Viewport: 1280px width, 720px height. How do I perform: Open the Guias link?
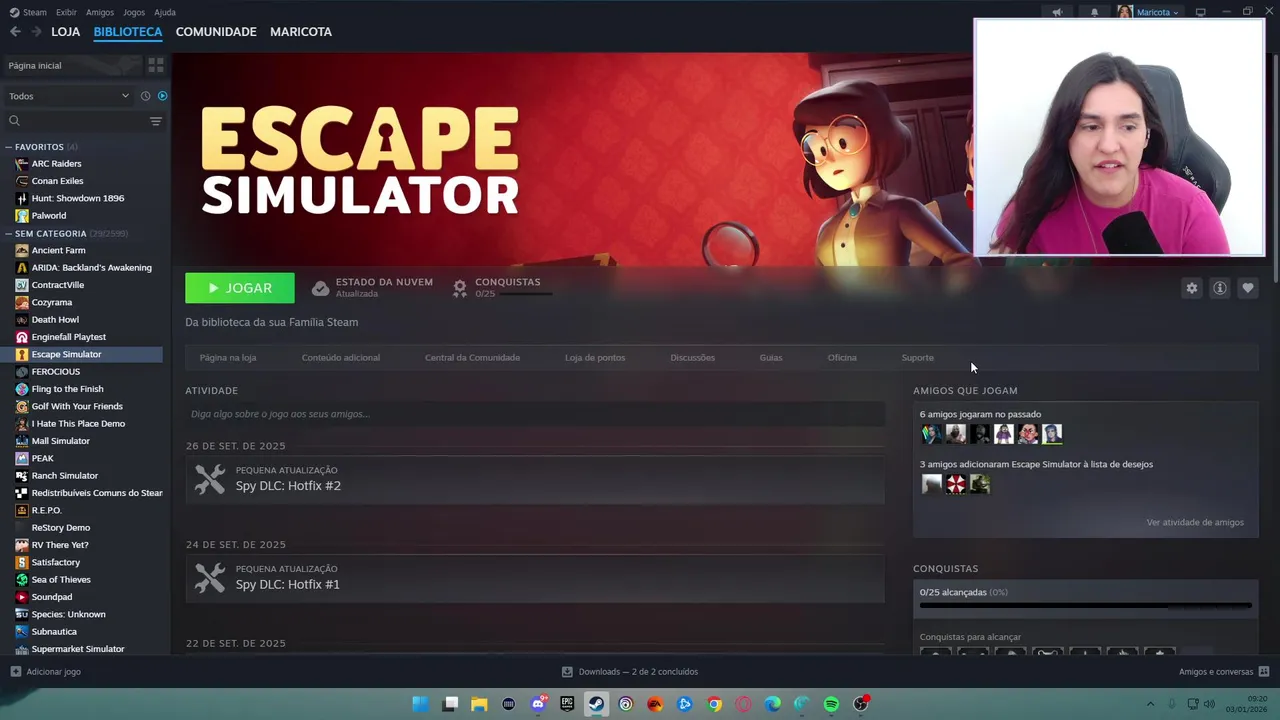coord(771,357)
